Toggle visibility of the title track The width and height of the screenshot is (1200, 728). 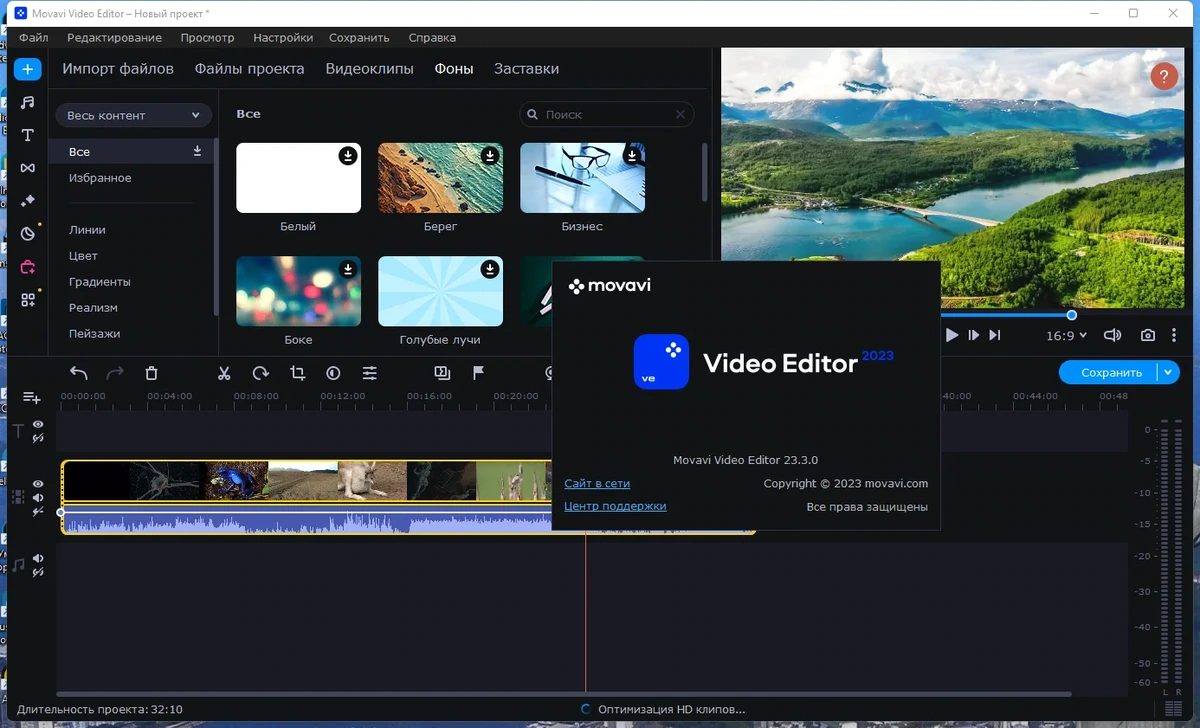click(38, 425)
